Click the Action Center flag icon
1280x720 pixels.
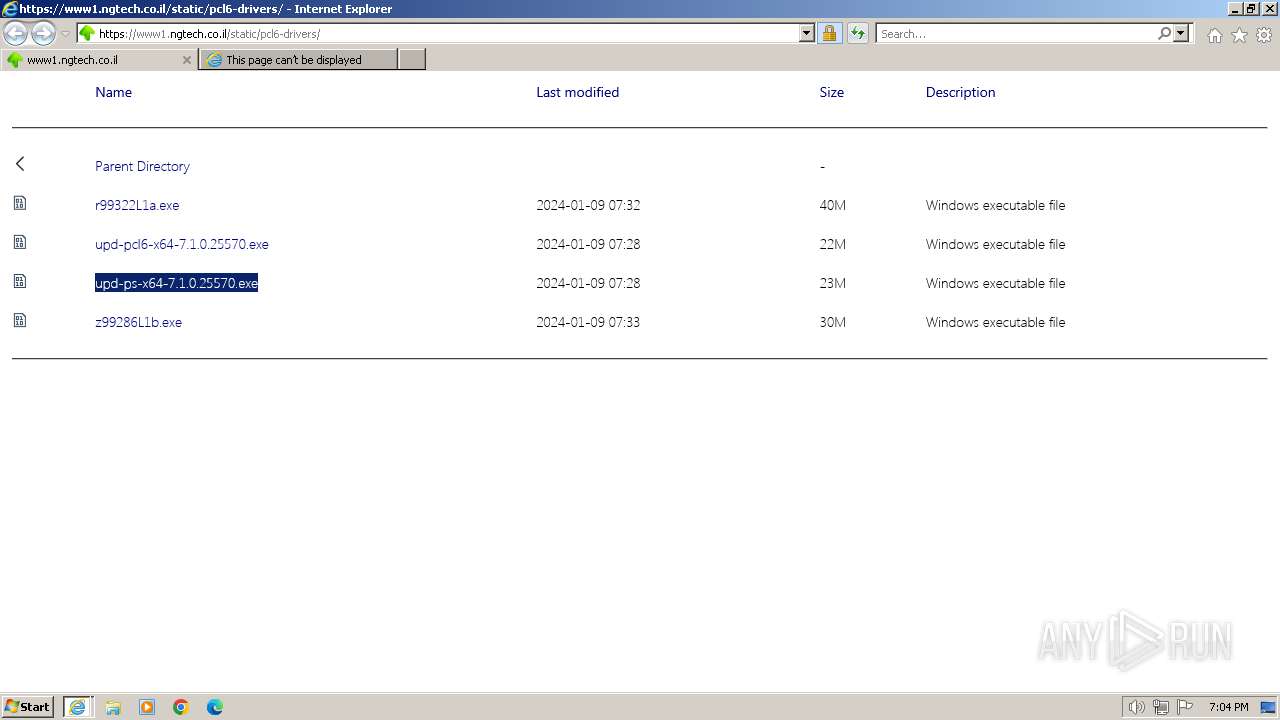(x=1185, y=707)
